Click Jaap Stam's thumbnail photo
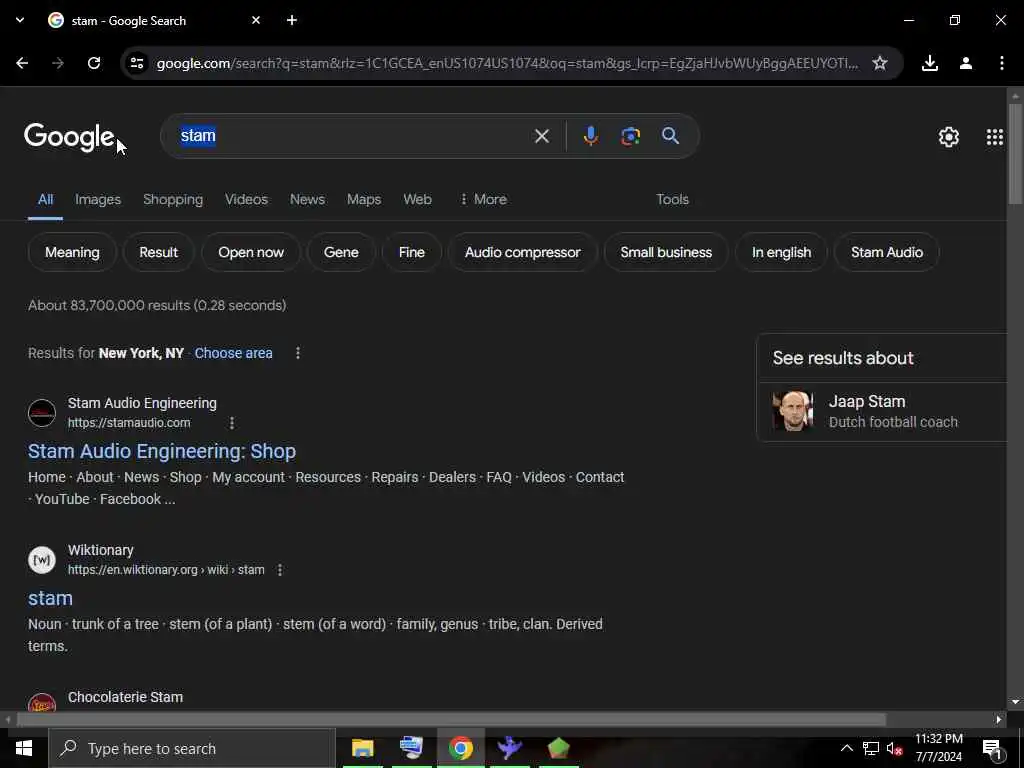Viewport: 1024px width, 768px height. point(793,411)
